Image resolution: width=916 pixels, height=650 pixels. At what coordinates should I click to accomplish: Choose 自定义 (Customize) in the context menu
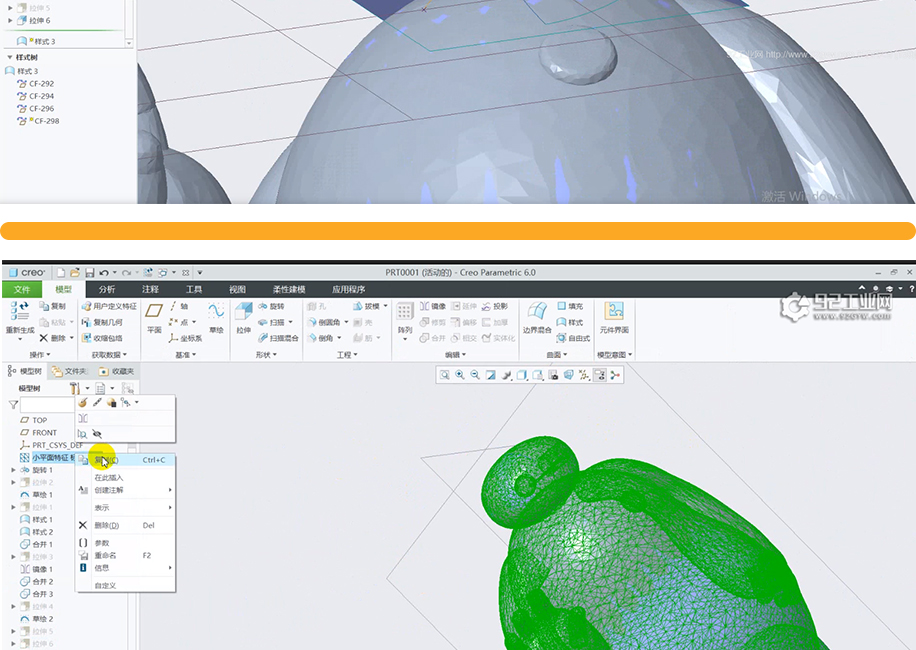click(126, 586)
